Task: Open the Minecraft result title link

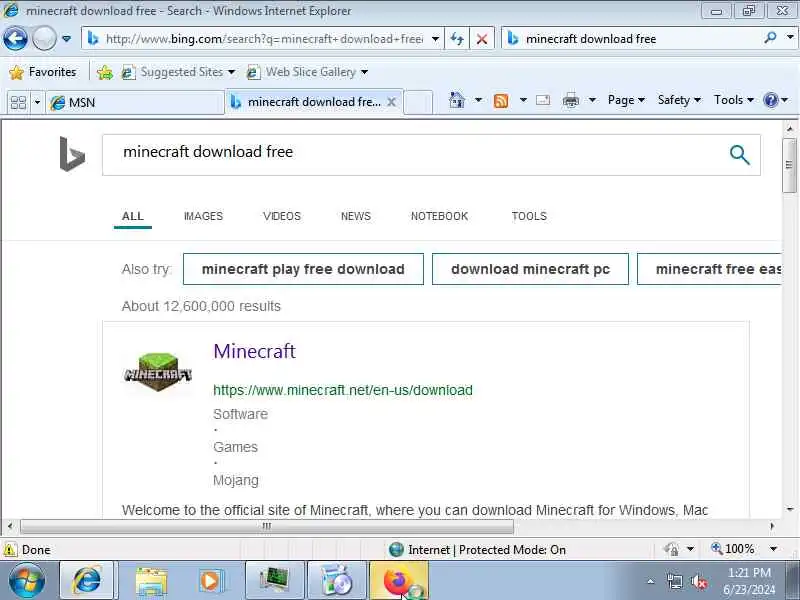Action: 254,351
